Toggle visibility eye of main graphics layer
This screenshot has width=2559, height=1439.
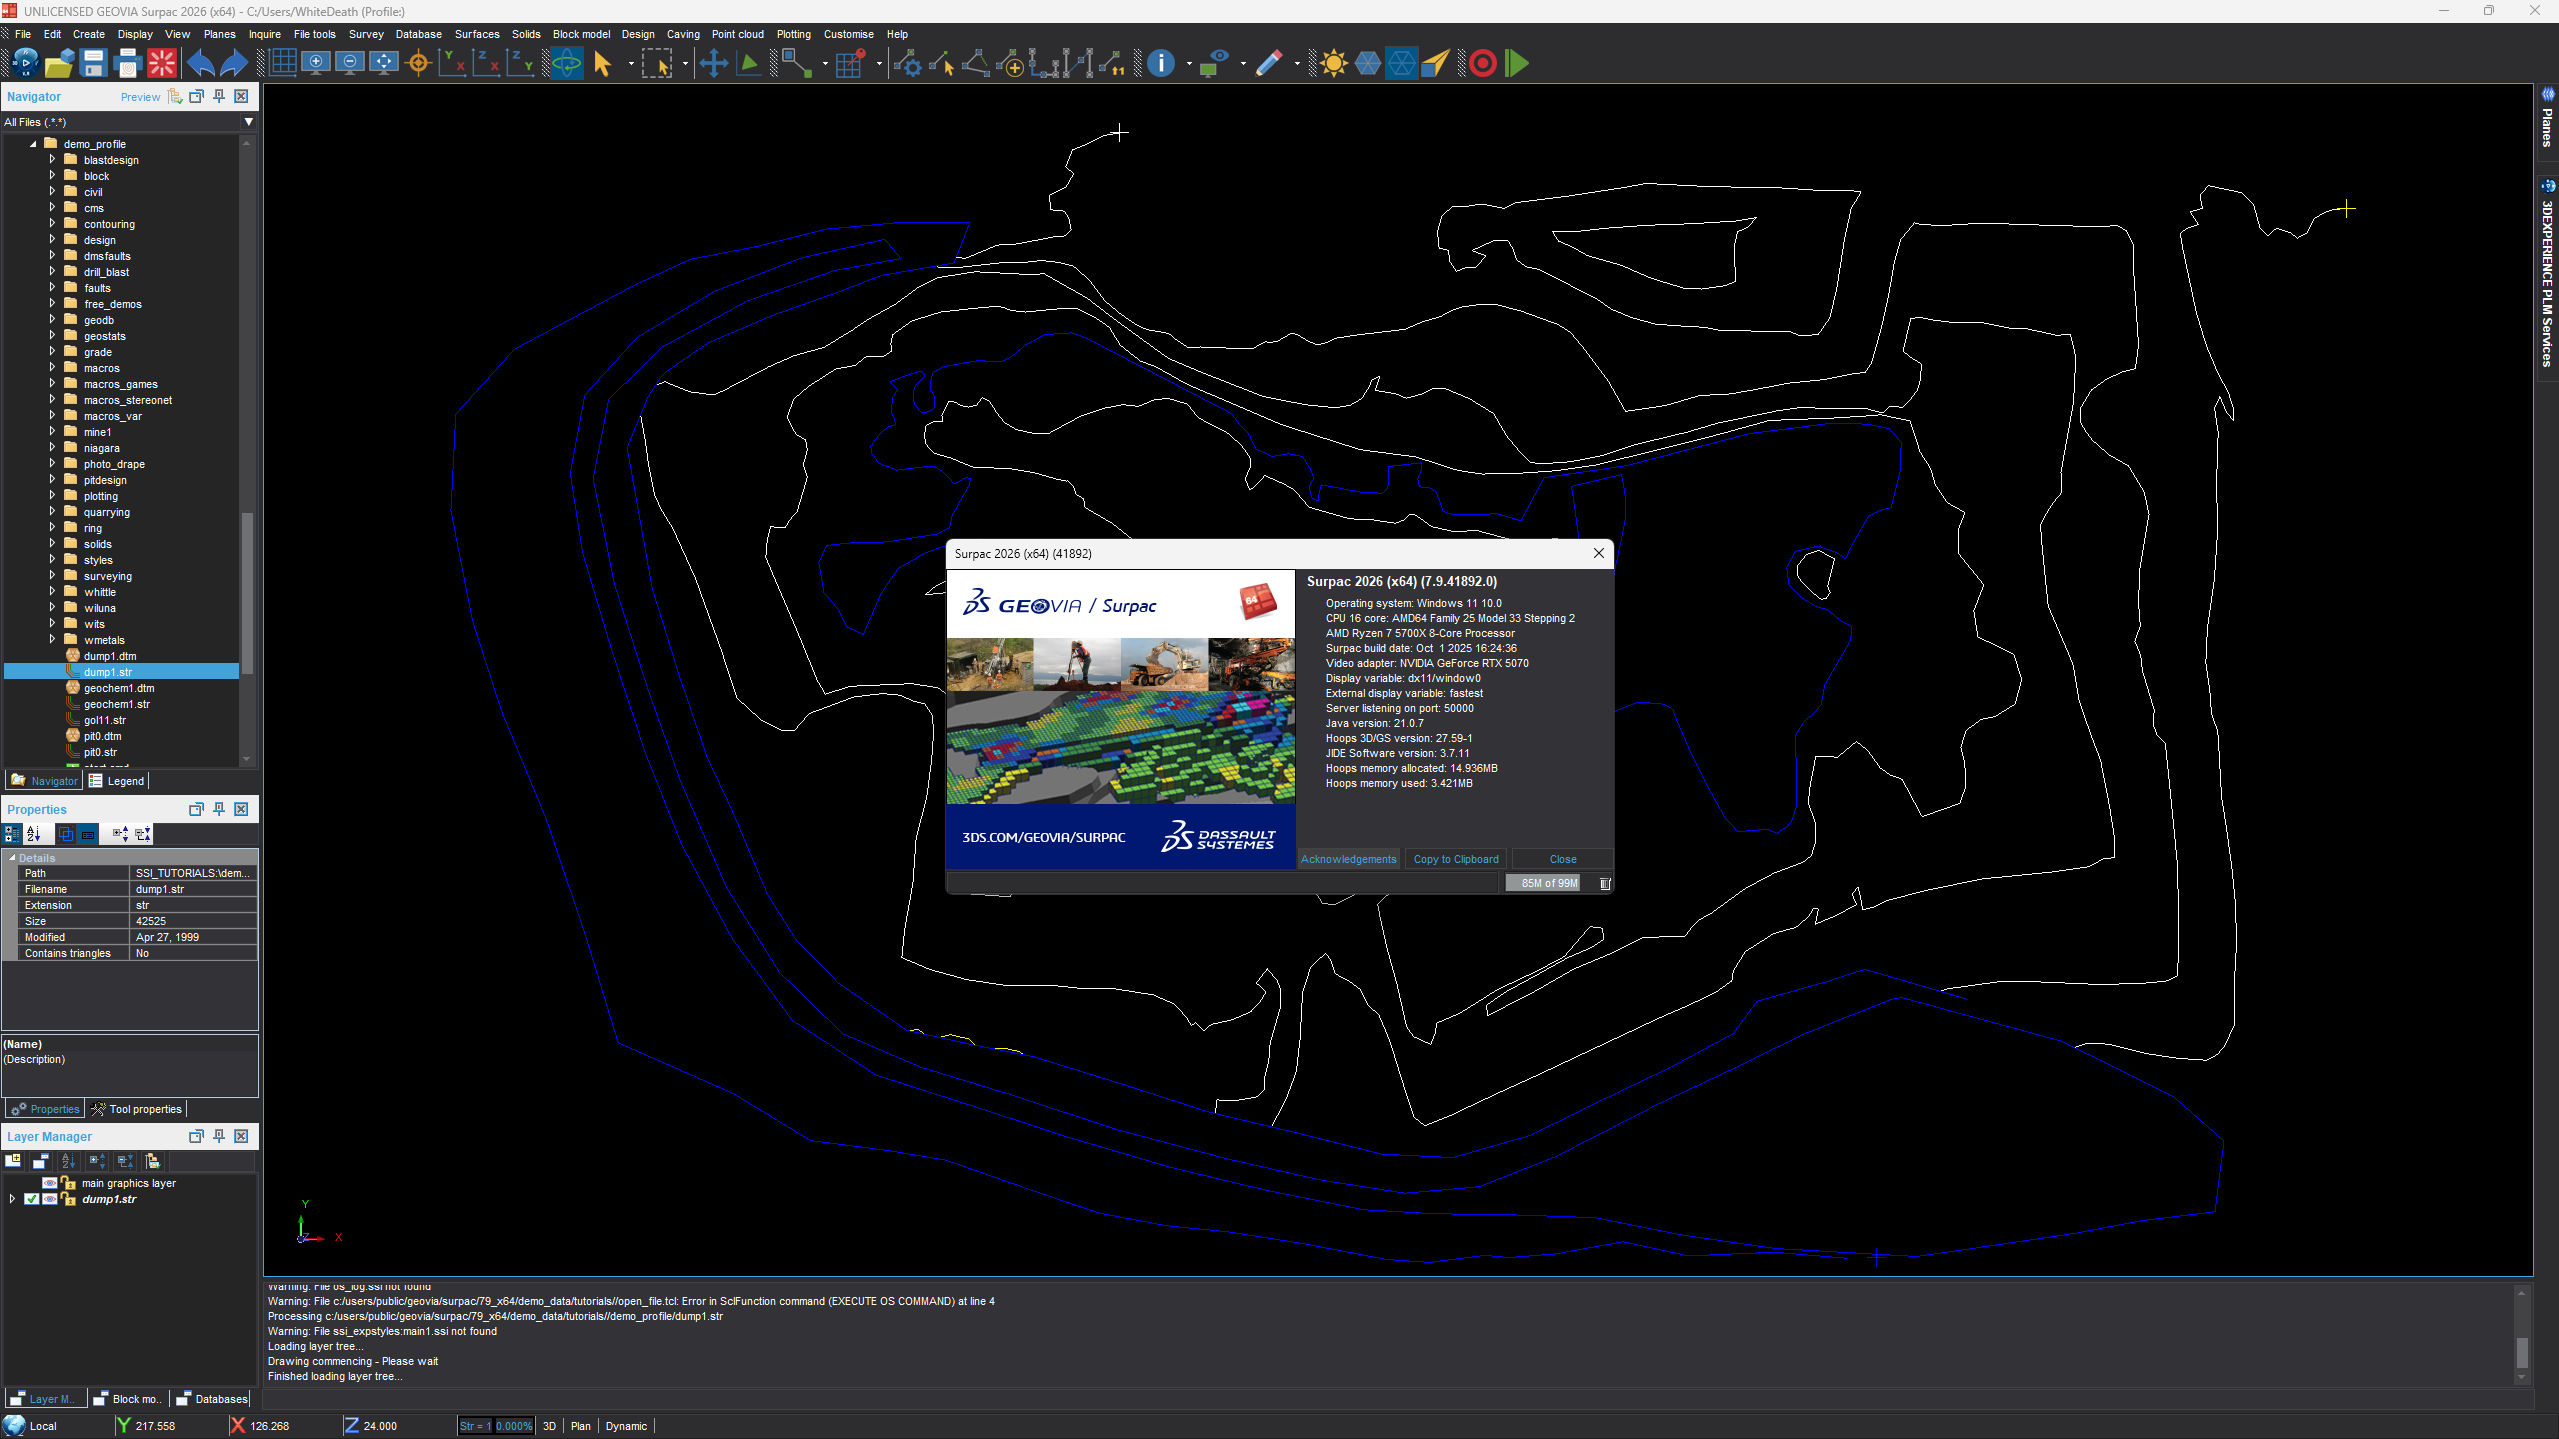[x=49, y=1183]
